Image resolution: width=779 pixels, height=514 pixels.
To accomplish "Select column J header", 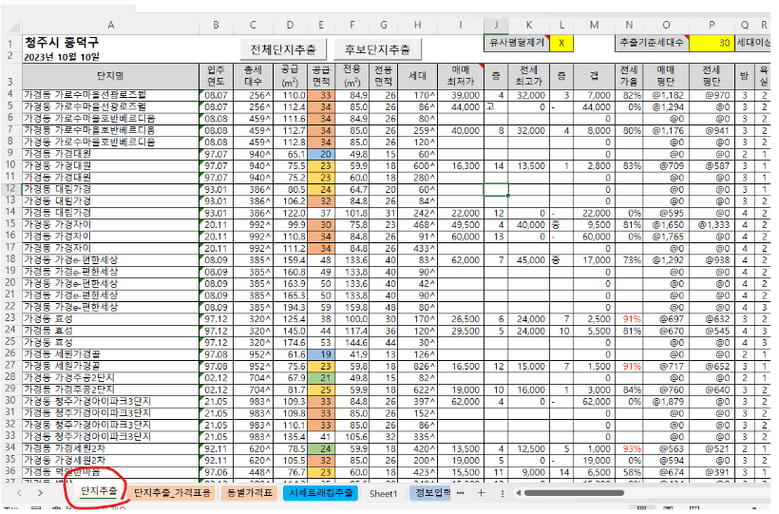I will click(496, 25).
